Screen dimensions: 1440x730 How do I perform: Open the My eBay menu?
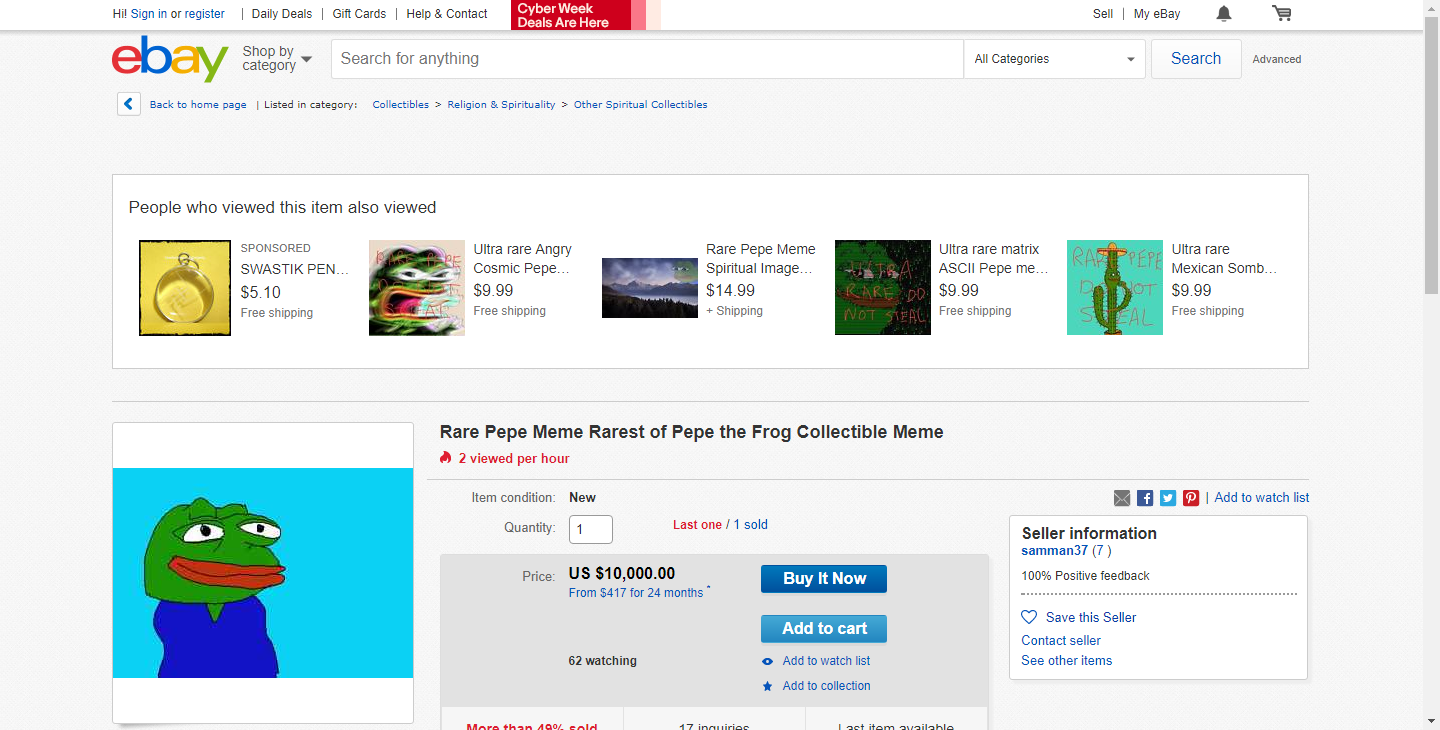[x=1157, y=14]
